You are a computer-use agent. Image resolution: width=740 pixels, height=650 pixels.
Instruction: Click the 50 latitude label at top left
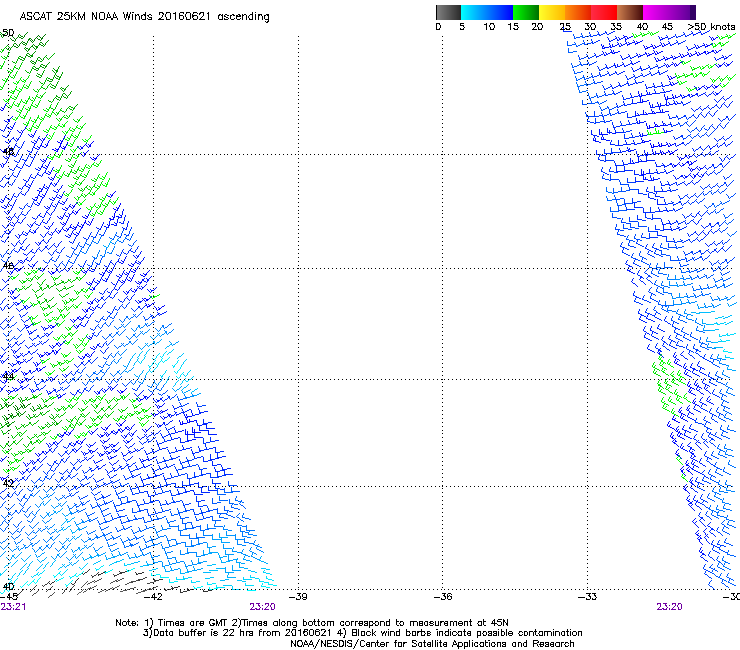(8, 33)
